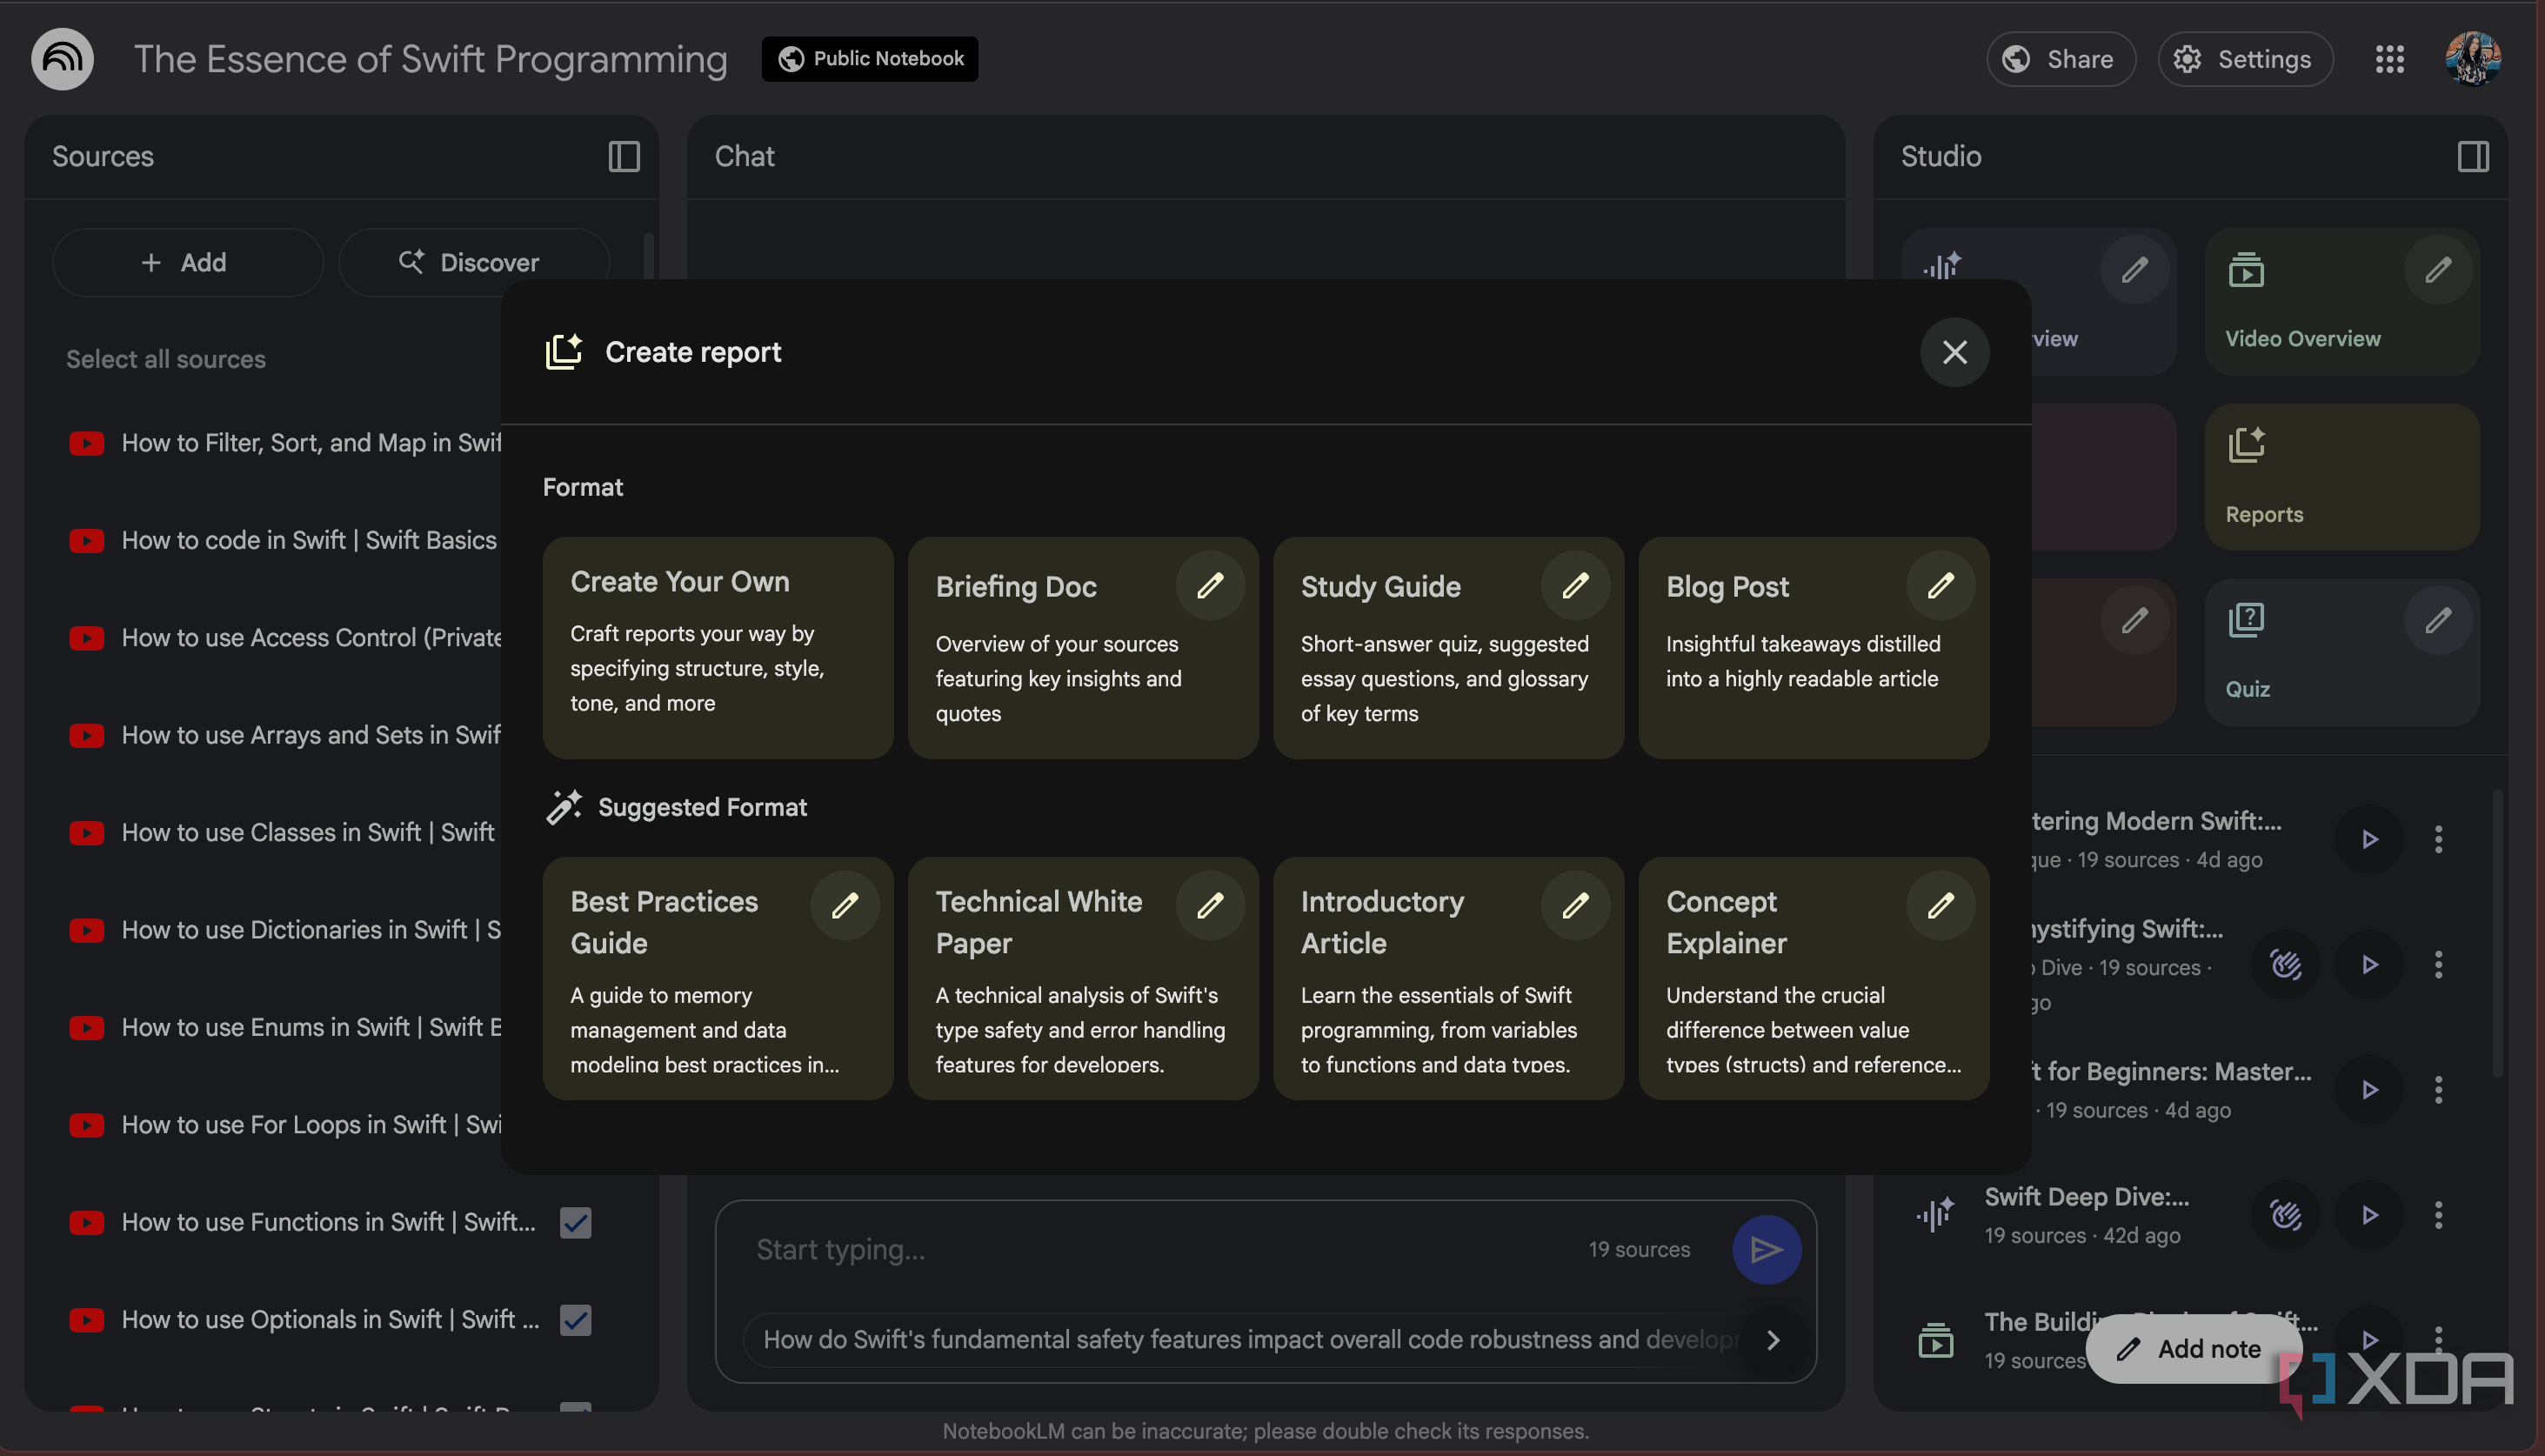Image resolution: width=2545 pixels, height=1456 pixels.
Task: Click the interactive mode icon for Swift Deep Dive
Action: point(2285,1214)
